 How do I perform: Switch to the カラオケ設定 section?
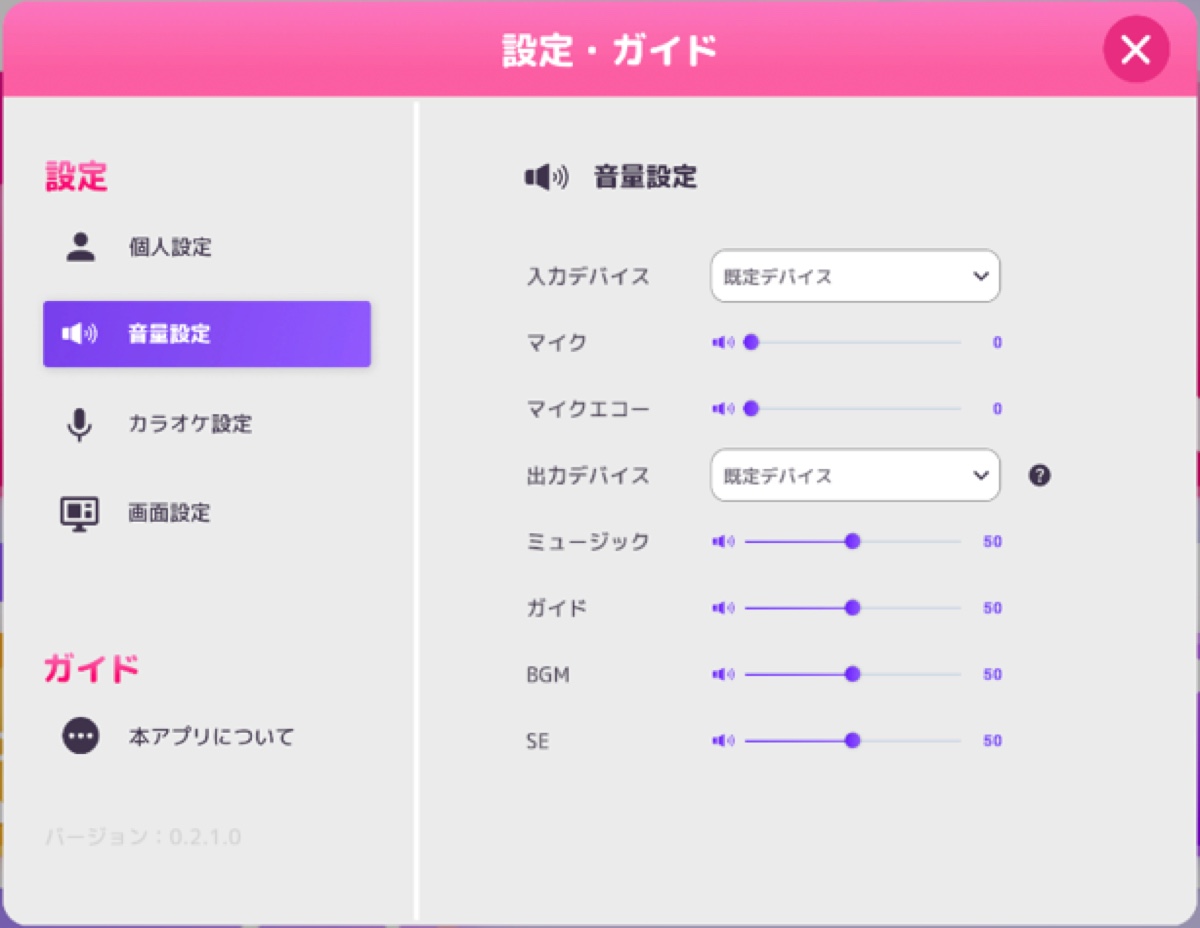click(190, 424)
